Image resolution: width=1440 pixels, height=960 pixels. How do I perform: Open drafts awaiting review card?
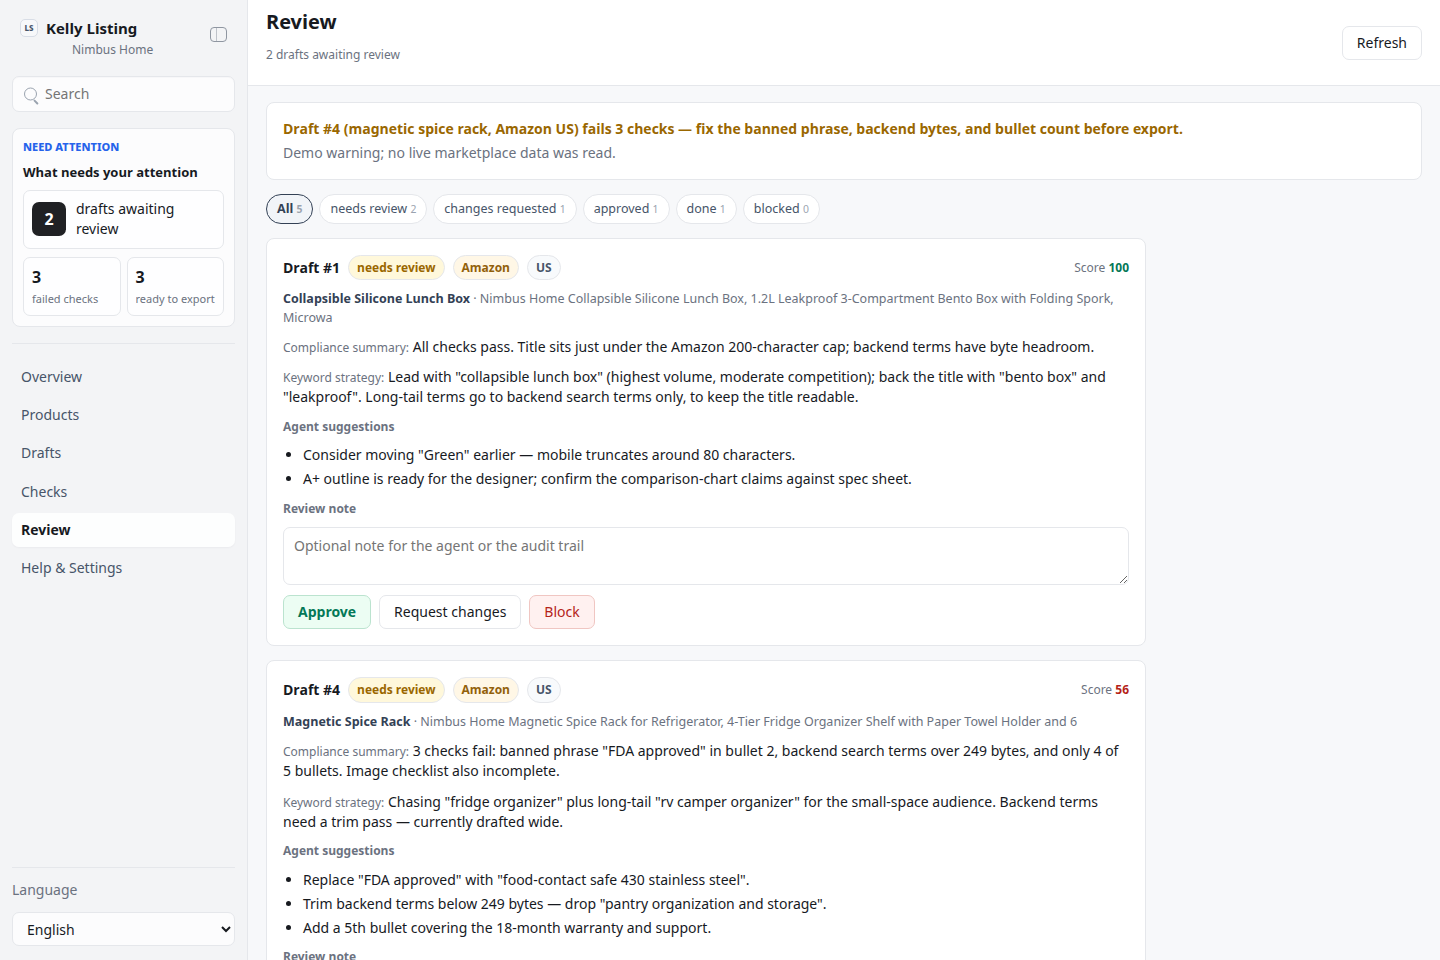123,219
